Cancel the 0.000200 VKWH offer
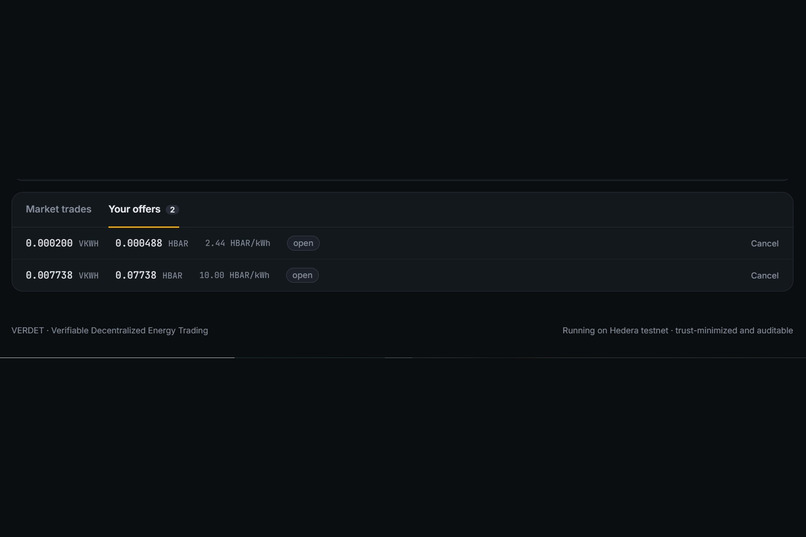Screen dimensions: 806x537 (764, 244)
